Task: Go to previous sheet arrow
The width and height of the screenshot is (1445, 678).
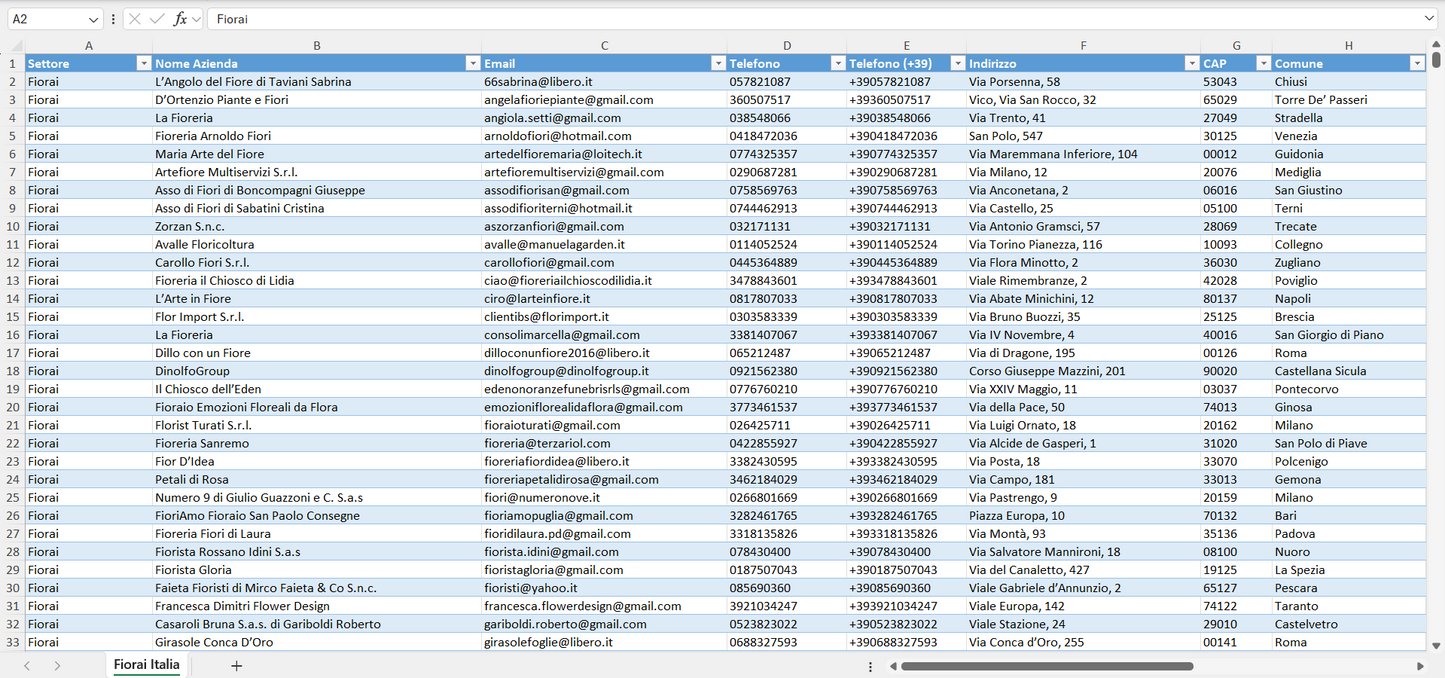Action: [27, 666]
